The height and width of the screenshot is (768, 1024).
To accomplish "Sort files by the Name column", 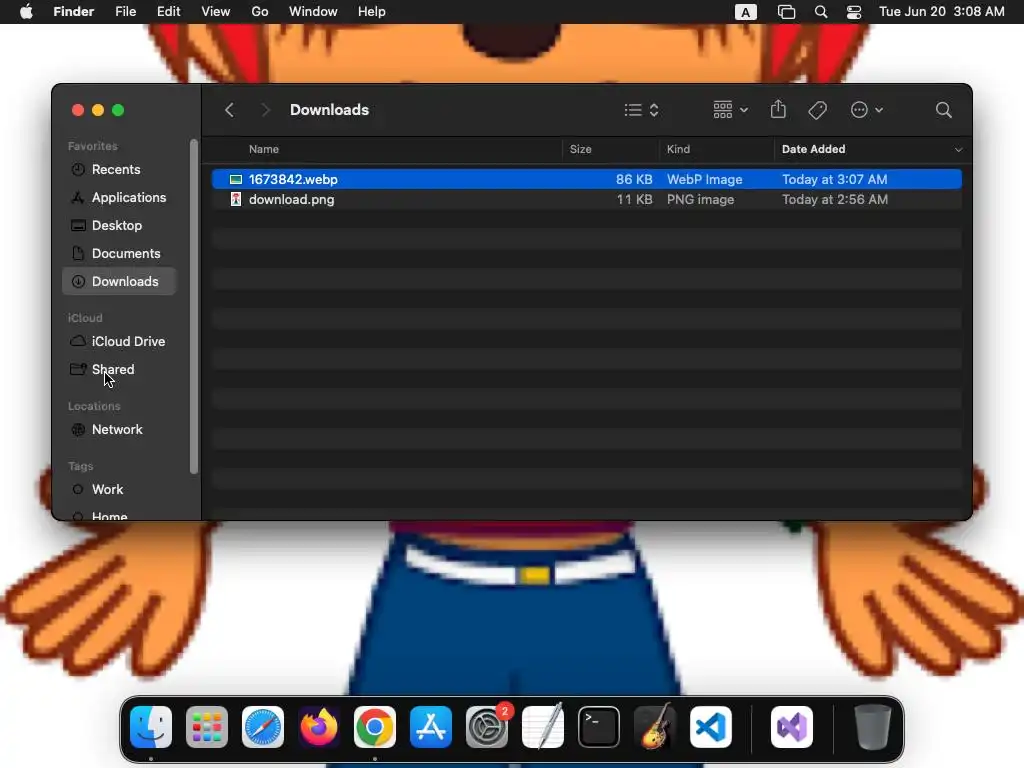I will tap(263, 149).
